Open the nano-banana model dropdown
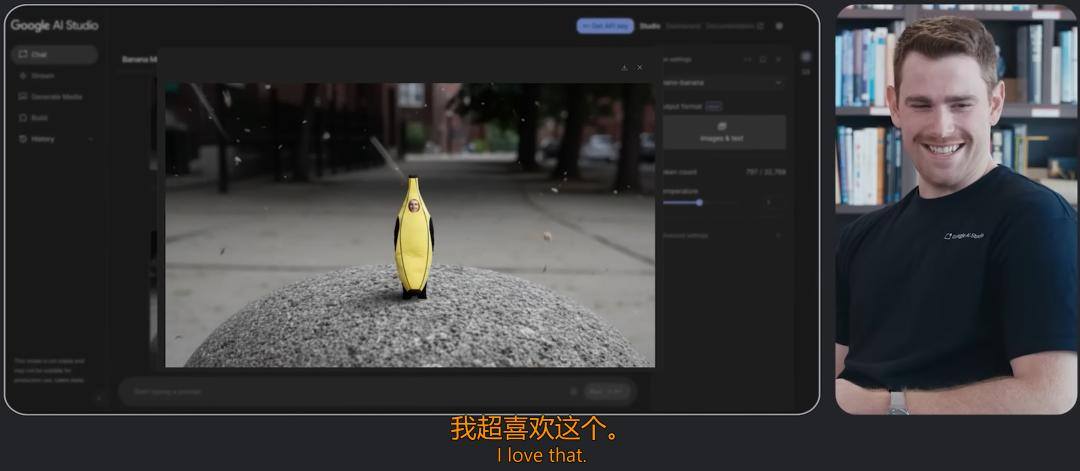The image size is (1080, 471). tap(723, 83)
